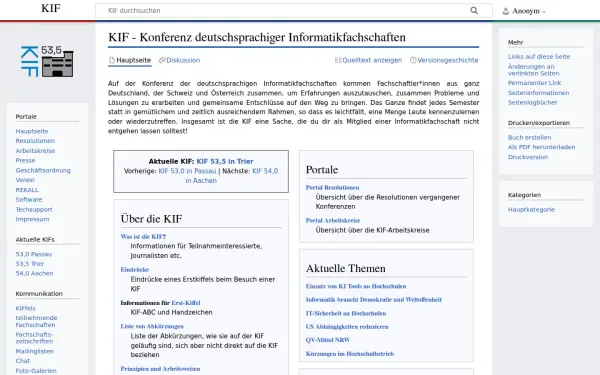Open Foto-Galerien sidebar link
Image resolution: width=600 pixels, height=375 pixels.
(36, 370)
